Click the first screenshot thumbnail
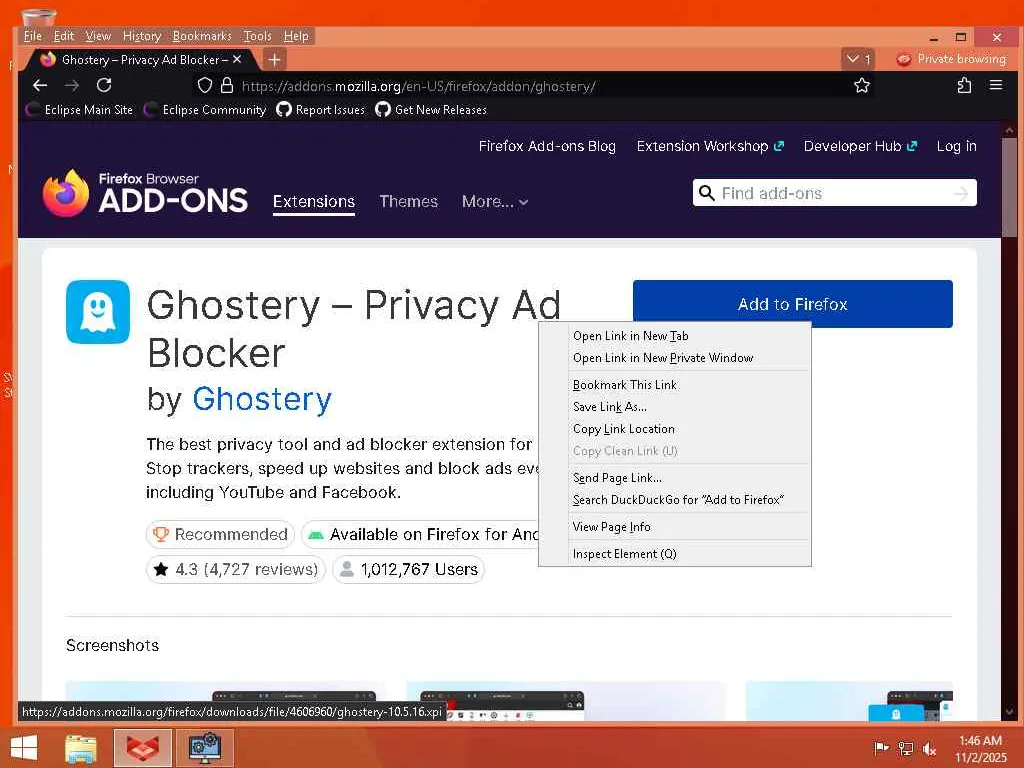This screenshot has height=768, width=1024. point(225,701)
